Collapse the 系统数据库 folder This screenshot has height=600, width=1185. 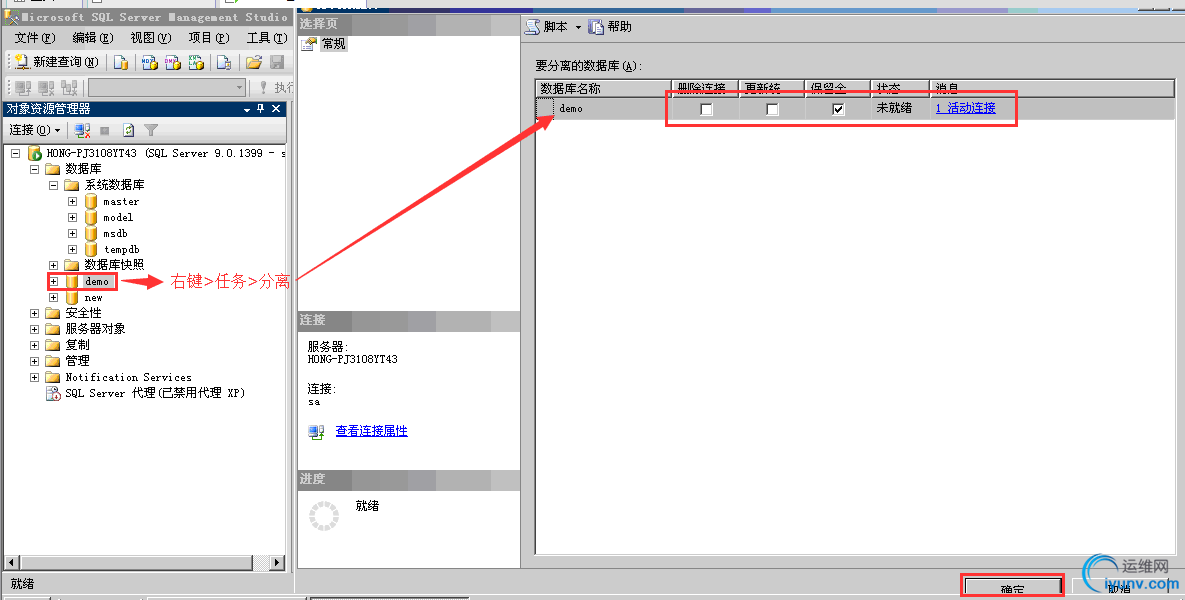coord(54,185)
